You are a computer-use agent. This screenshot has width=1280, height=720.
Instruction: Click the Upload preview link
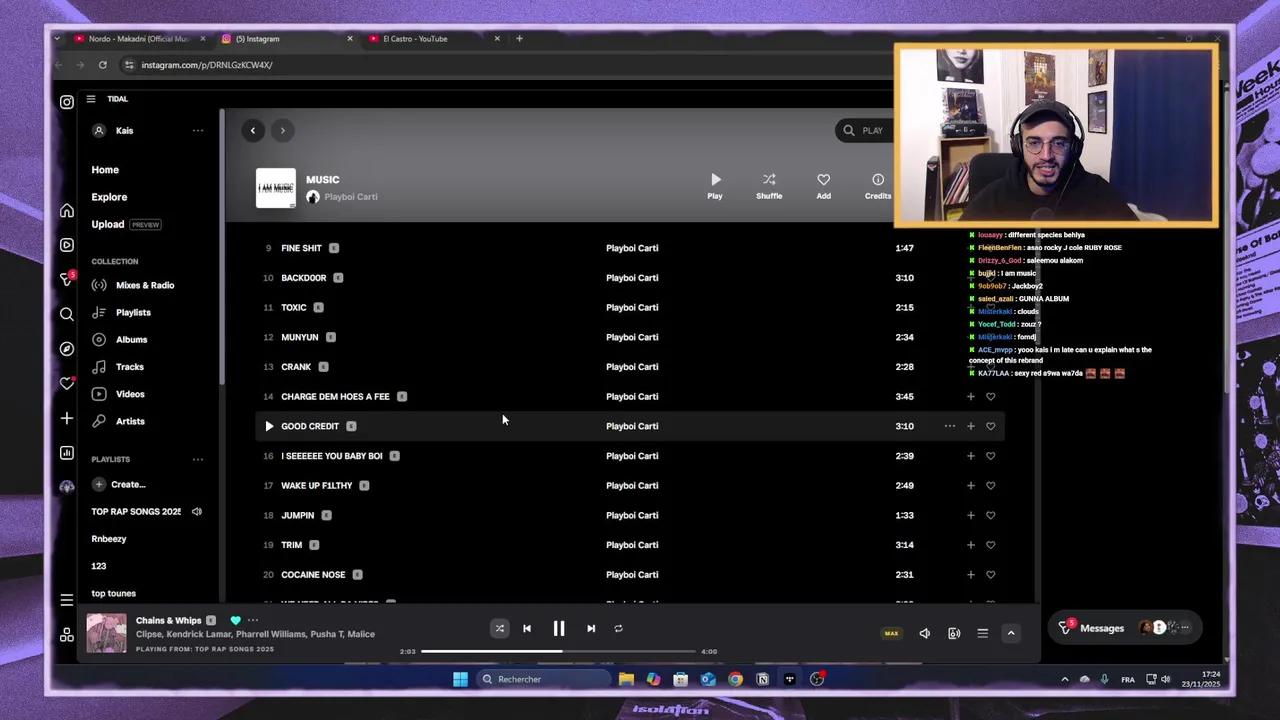125,225
